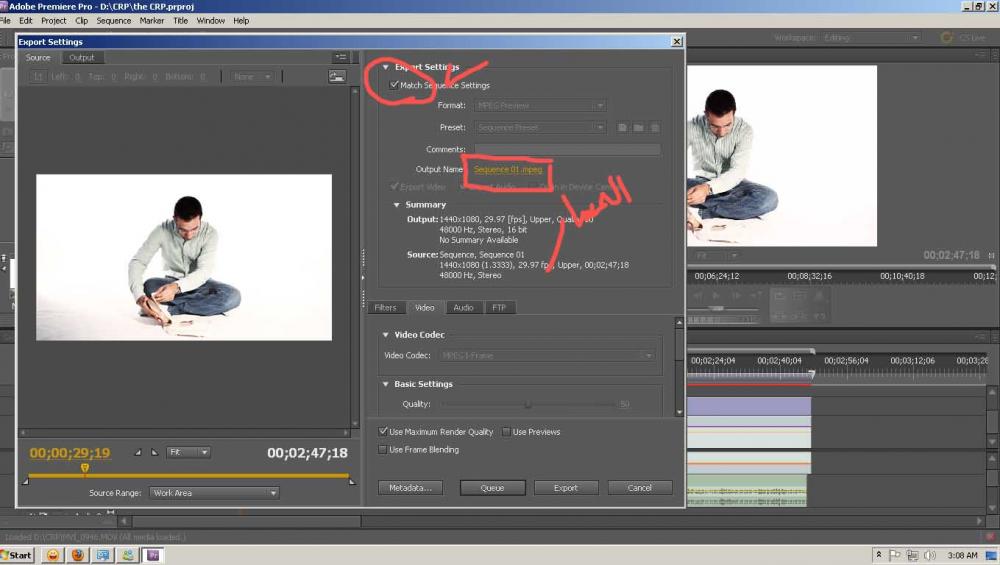Click the Set Out Point triangle icon

pos(154,453)
